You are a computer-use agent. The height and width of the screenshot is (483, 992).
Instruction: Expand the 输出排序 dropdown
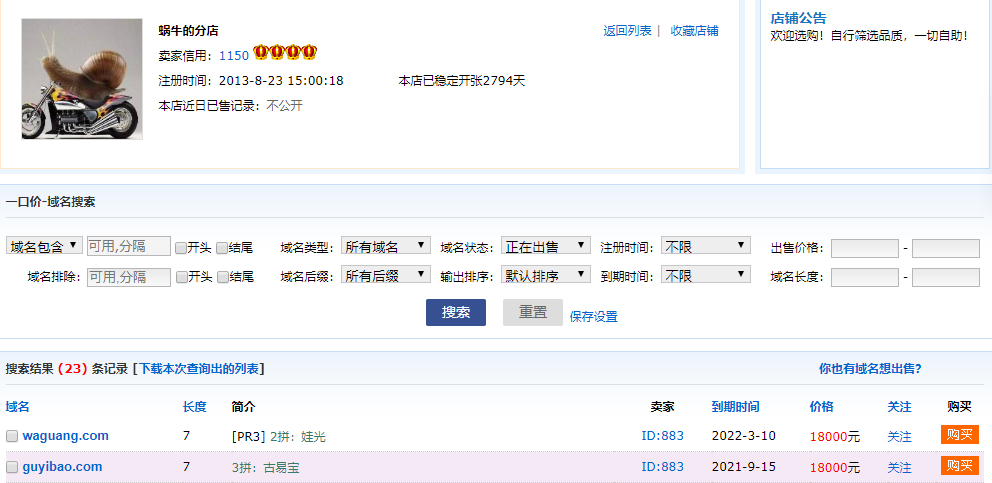point(545,275)
